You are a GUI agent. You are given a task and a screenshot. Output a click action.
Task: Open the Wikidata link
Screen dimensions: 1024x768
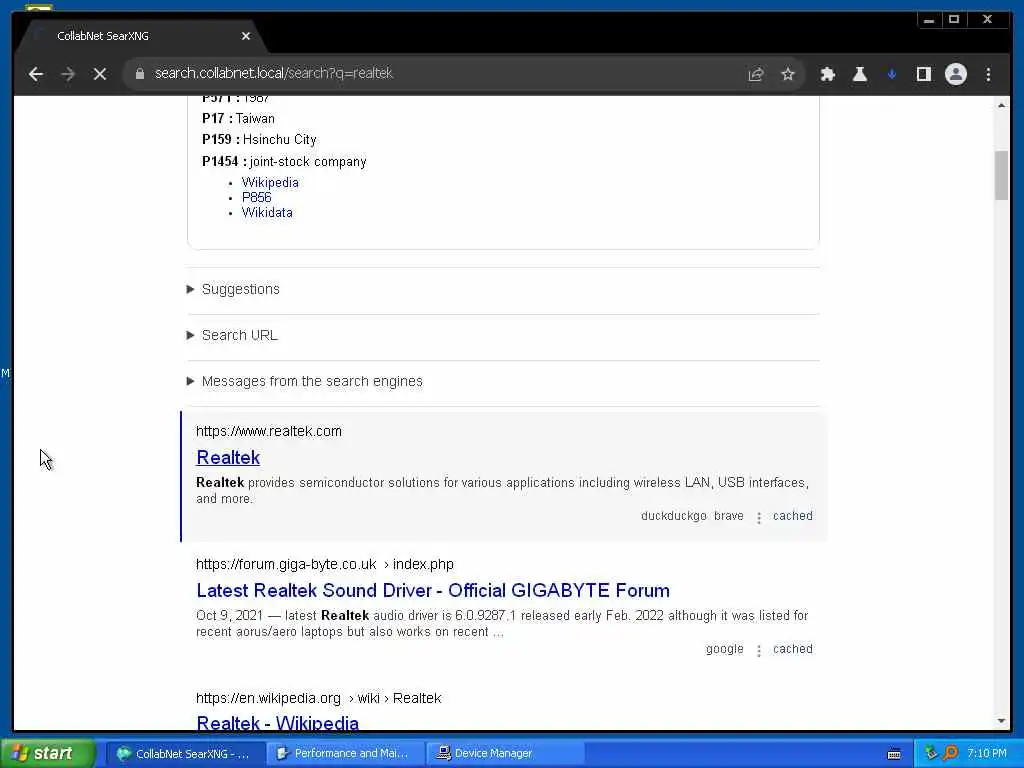click(267, 212)
